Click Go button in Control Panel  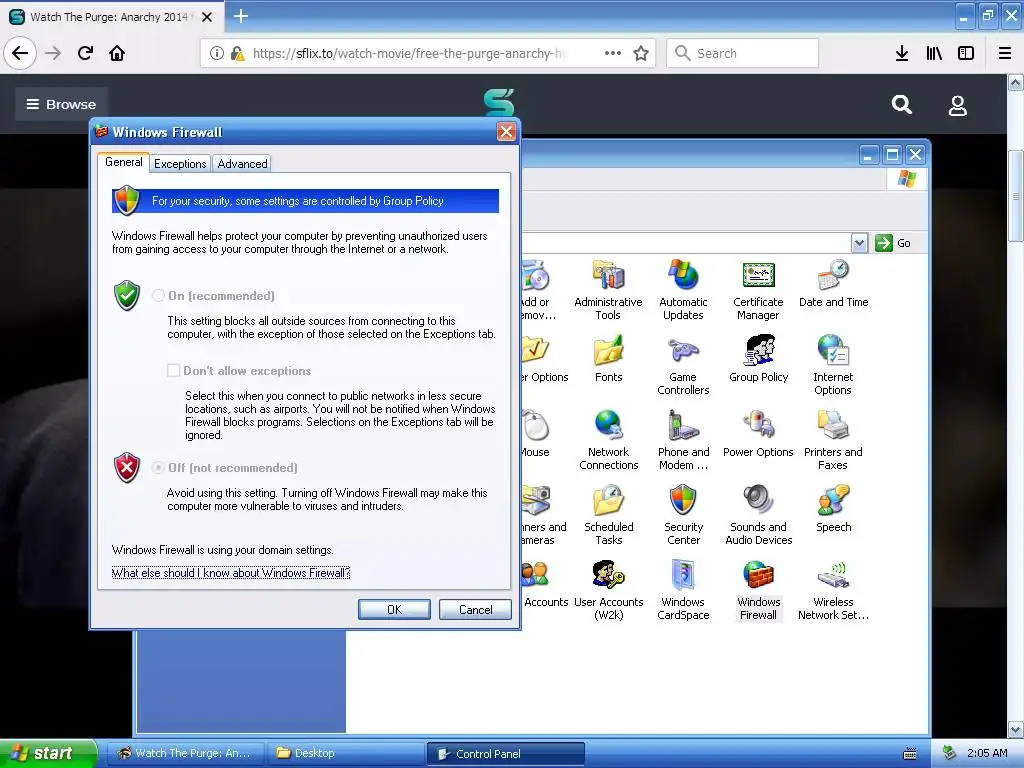click(893, 243)
